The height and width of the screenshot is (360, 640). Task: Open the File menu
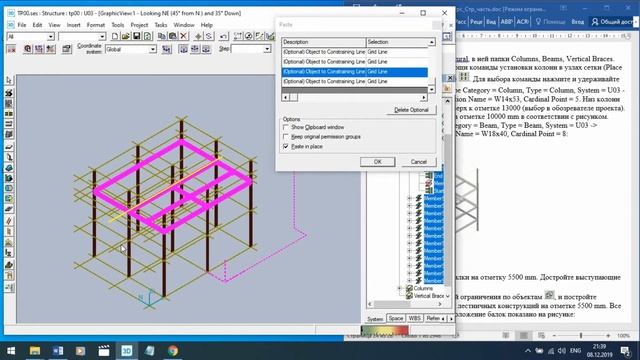[x=22, y=25]
